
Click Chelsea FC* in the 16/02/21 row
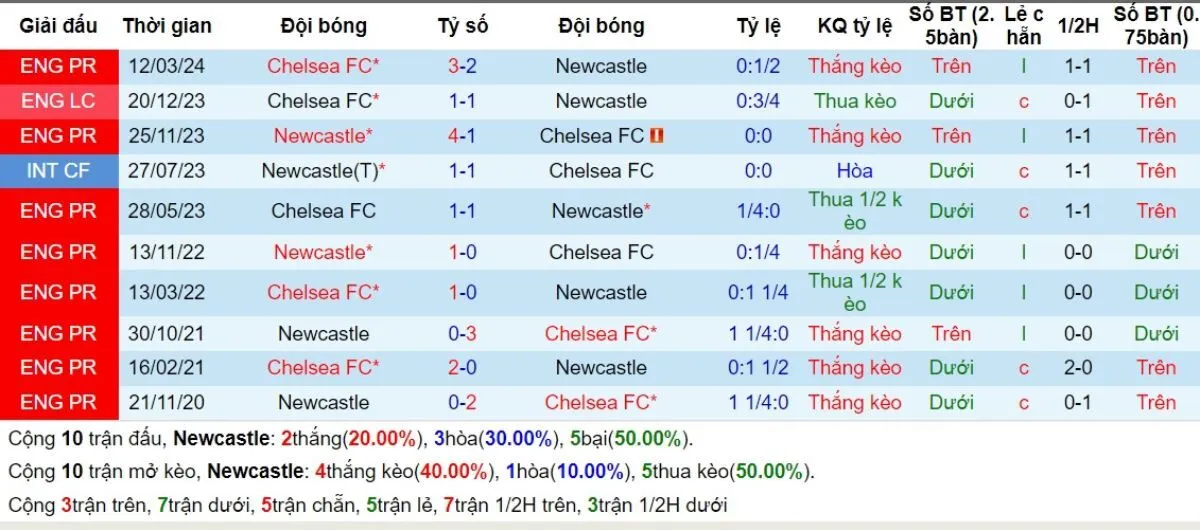pyautogui.click(x=323, y=367)
